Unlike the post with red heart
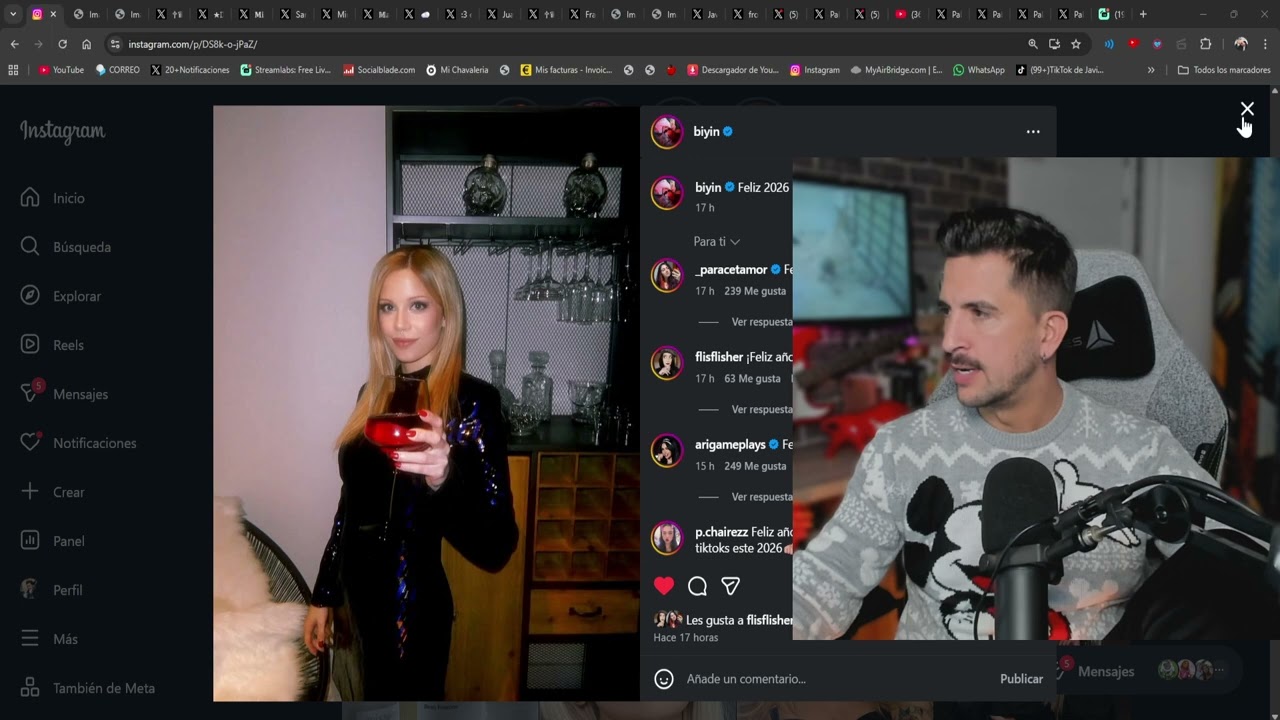The image size is (1280, 720). 664,586
